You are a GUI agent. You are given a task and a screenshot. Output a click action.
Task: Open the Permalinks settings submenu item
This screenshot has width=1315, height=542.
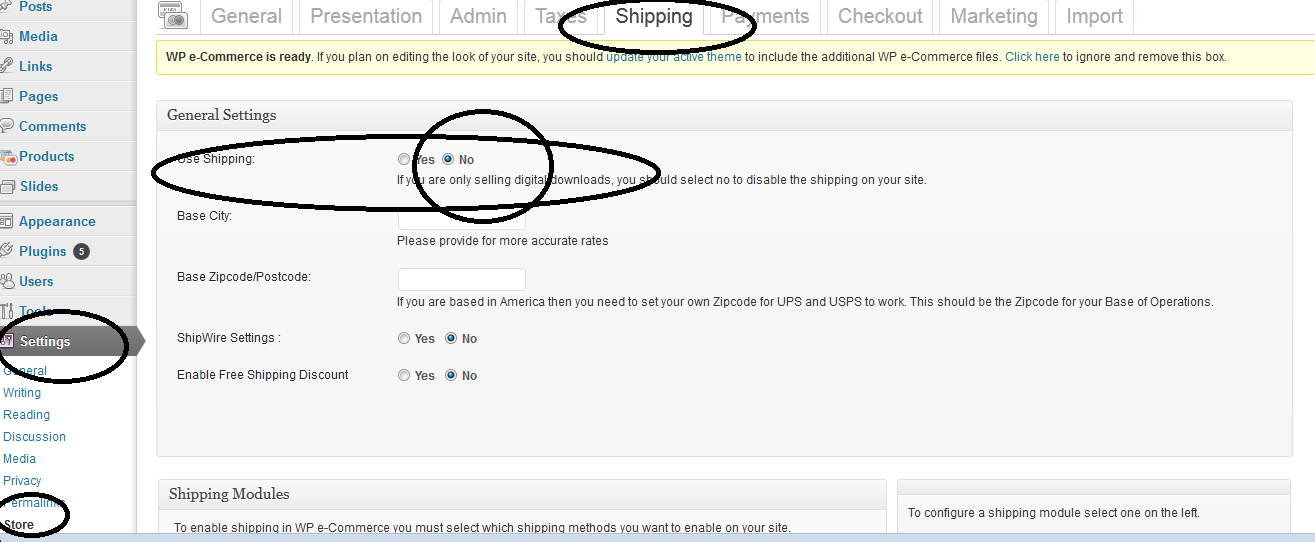click(34, 503)
